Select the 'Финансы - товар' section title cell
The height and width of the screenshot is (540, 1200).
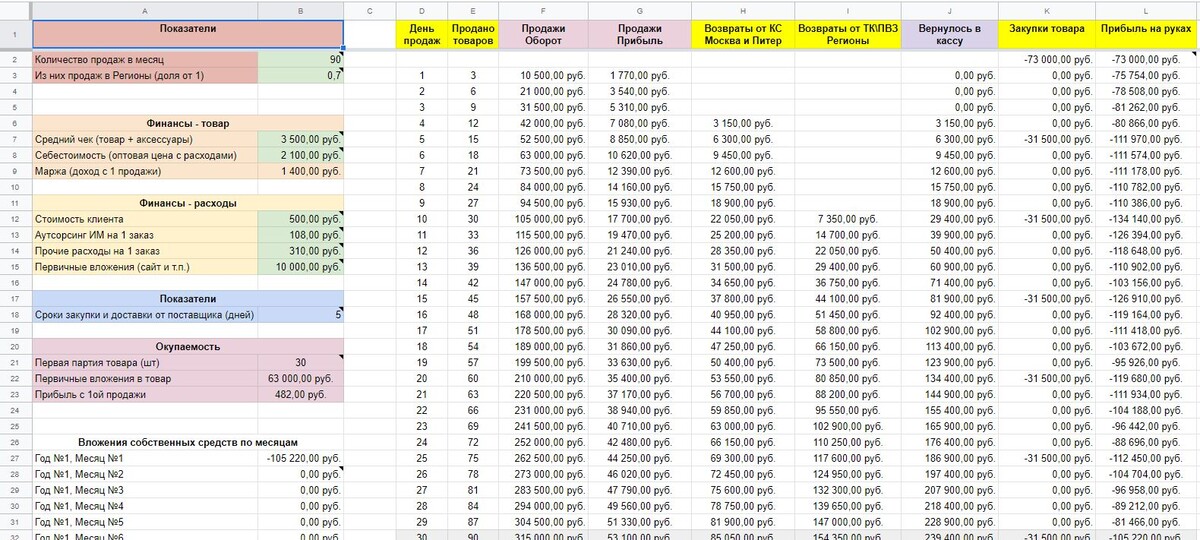point(189,123)
